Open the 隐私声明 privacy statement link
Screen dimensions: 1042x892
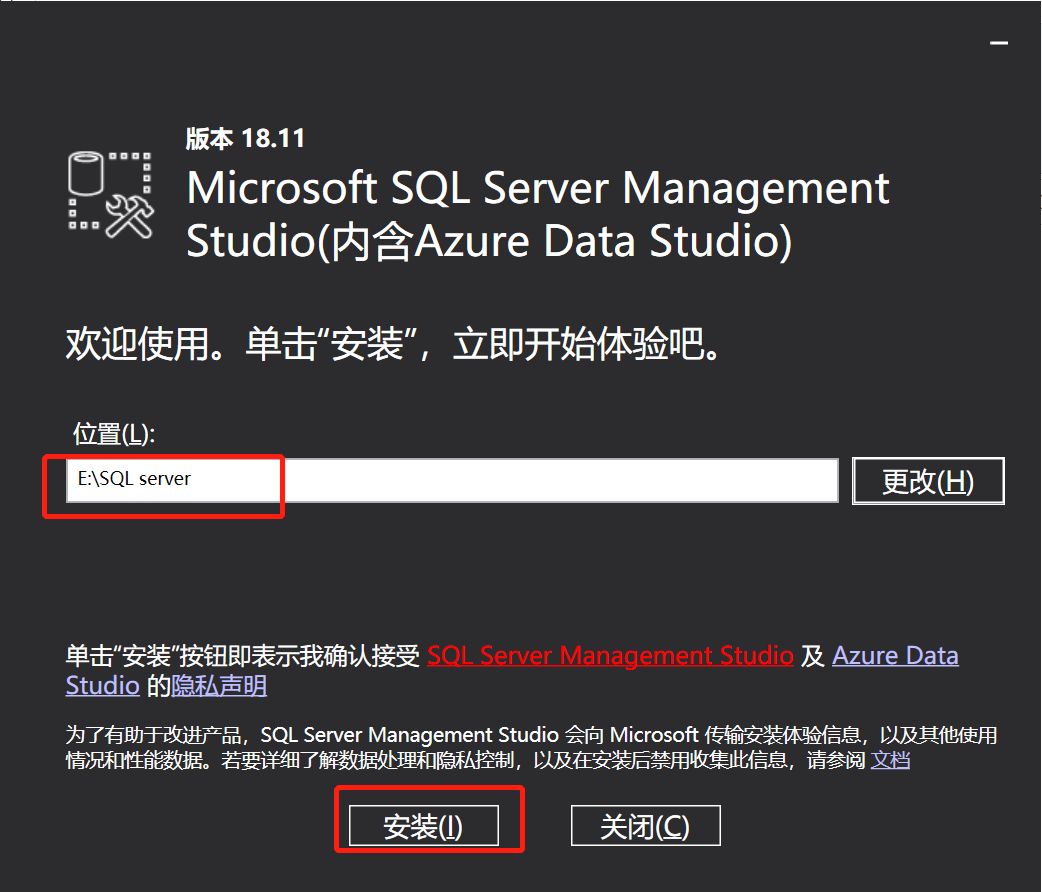pos(219,685)
